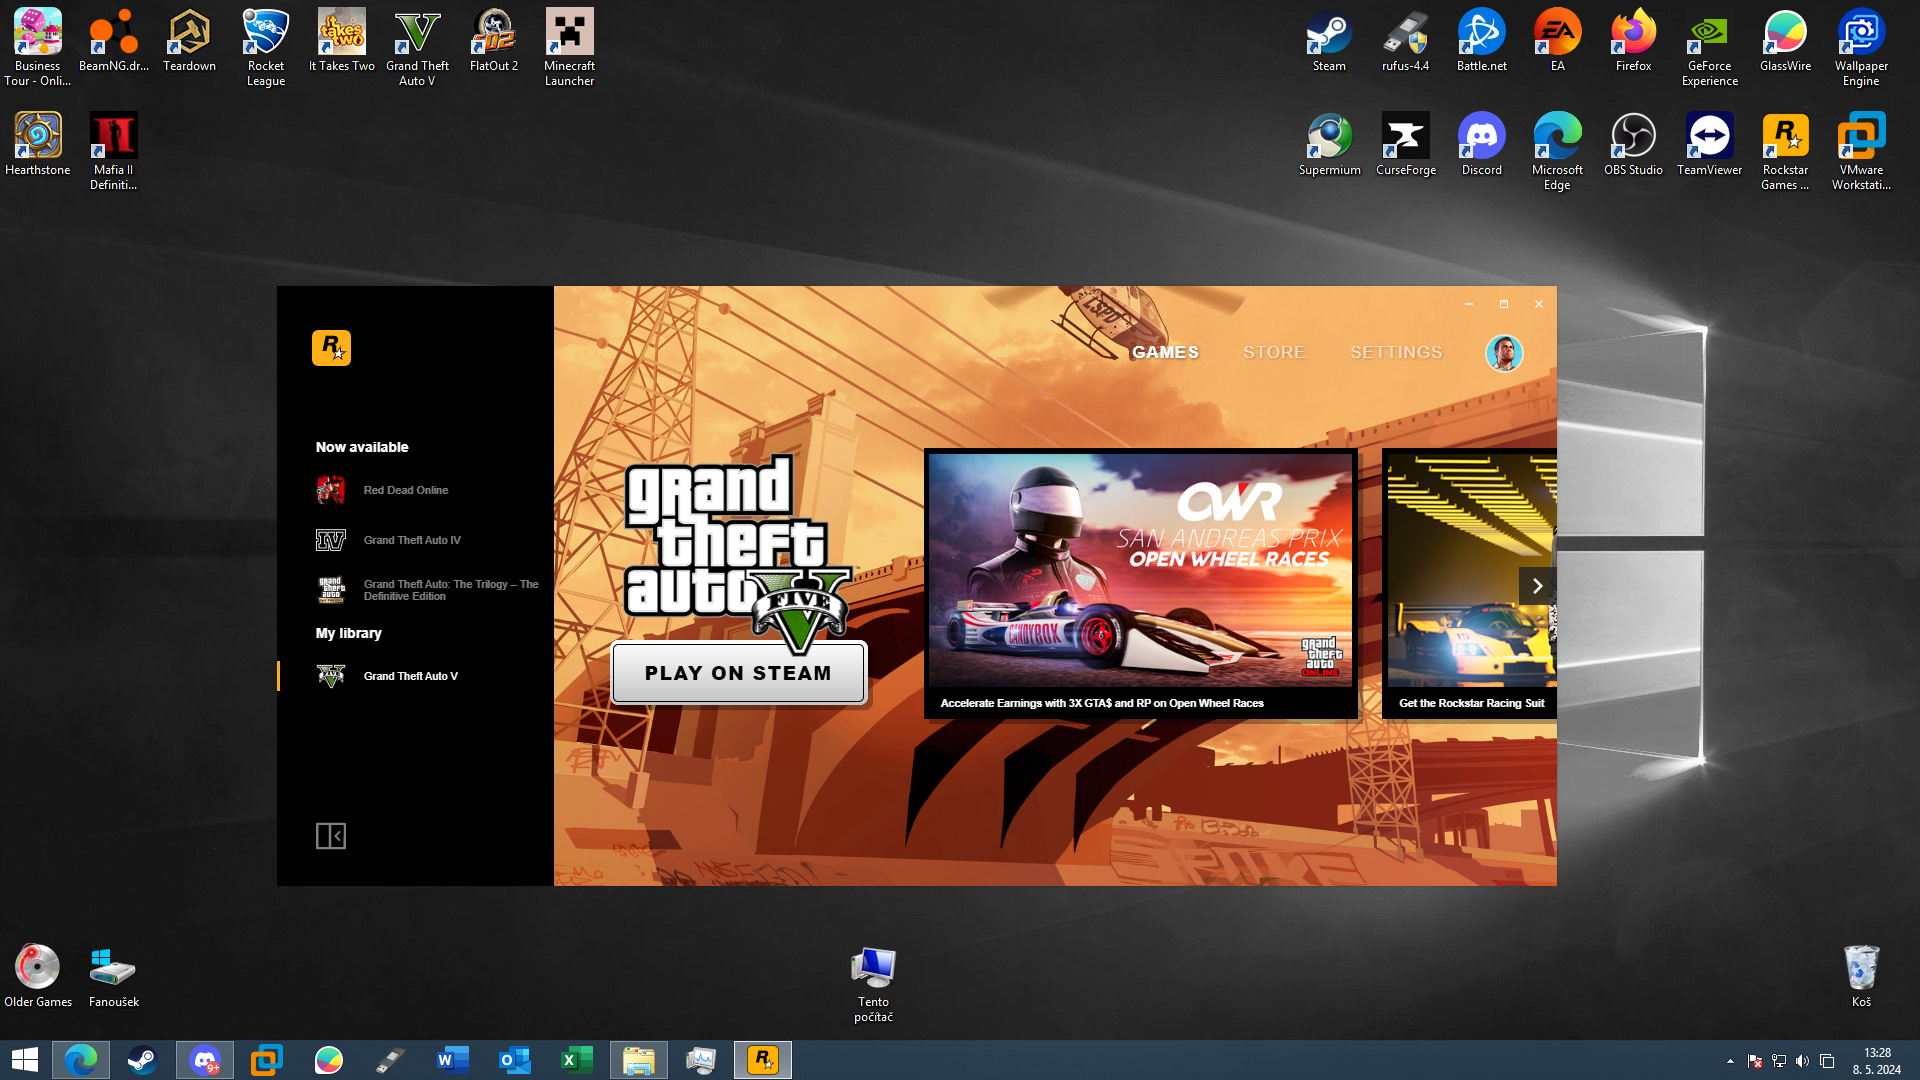
Task: Select Grand Theft Auto IV in sidebar
Action: [x=412, y=540]
